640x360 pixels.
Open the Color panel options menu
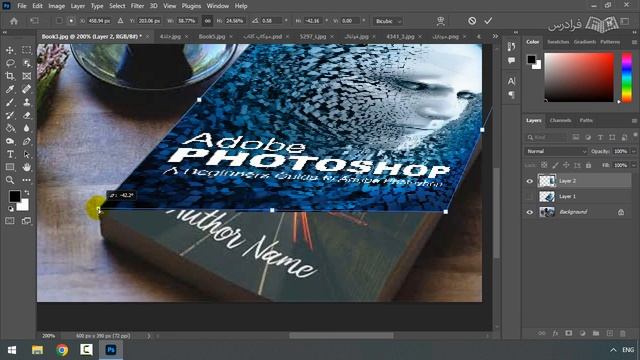634,42
